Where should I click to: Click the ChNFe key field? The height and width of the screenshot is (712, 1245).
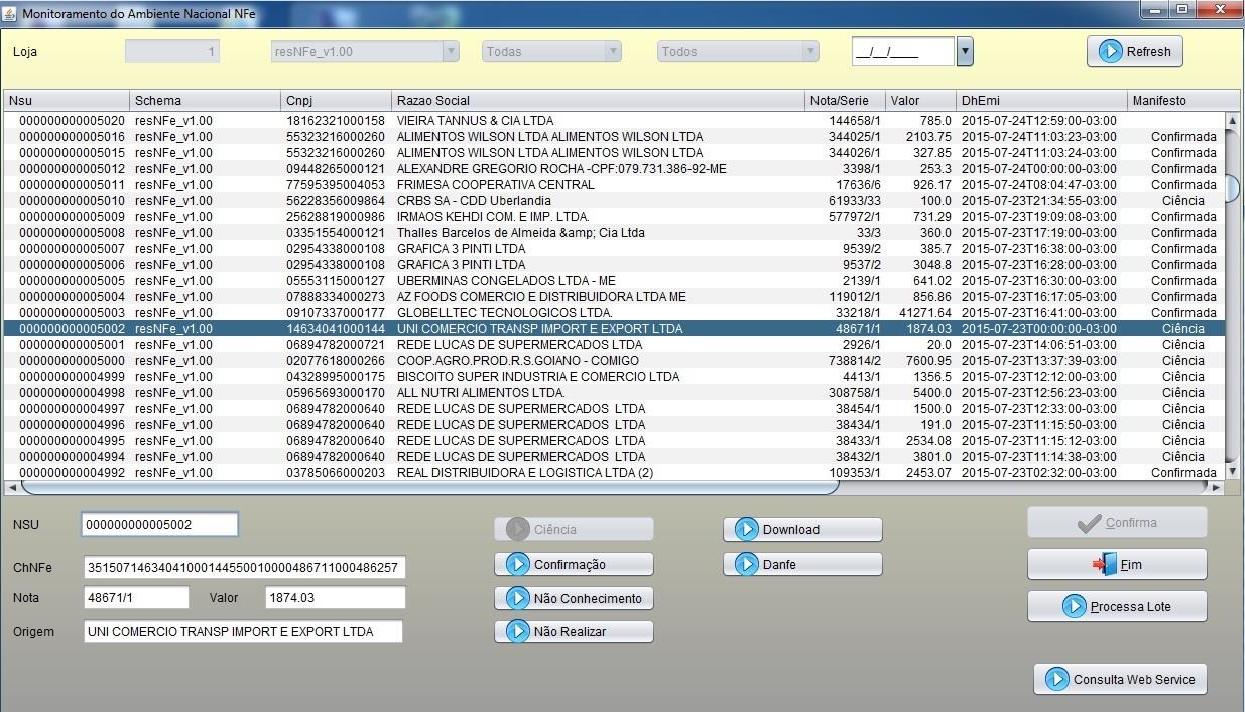coord(245,567)
